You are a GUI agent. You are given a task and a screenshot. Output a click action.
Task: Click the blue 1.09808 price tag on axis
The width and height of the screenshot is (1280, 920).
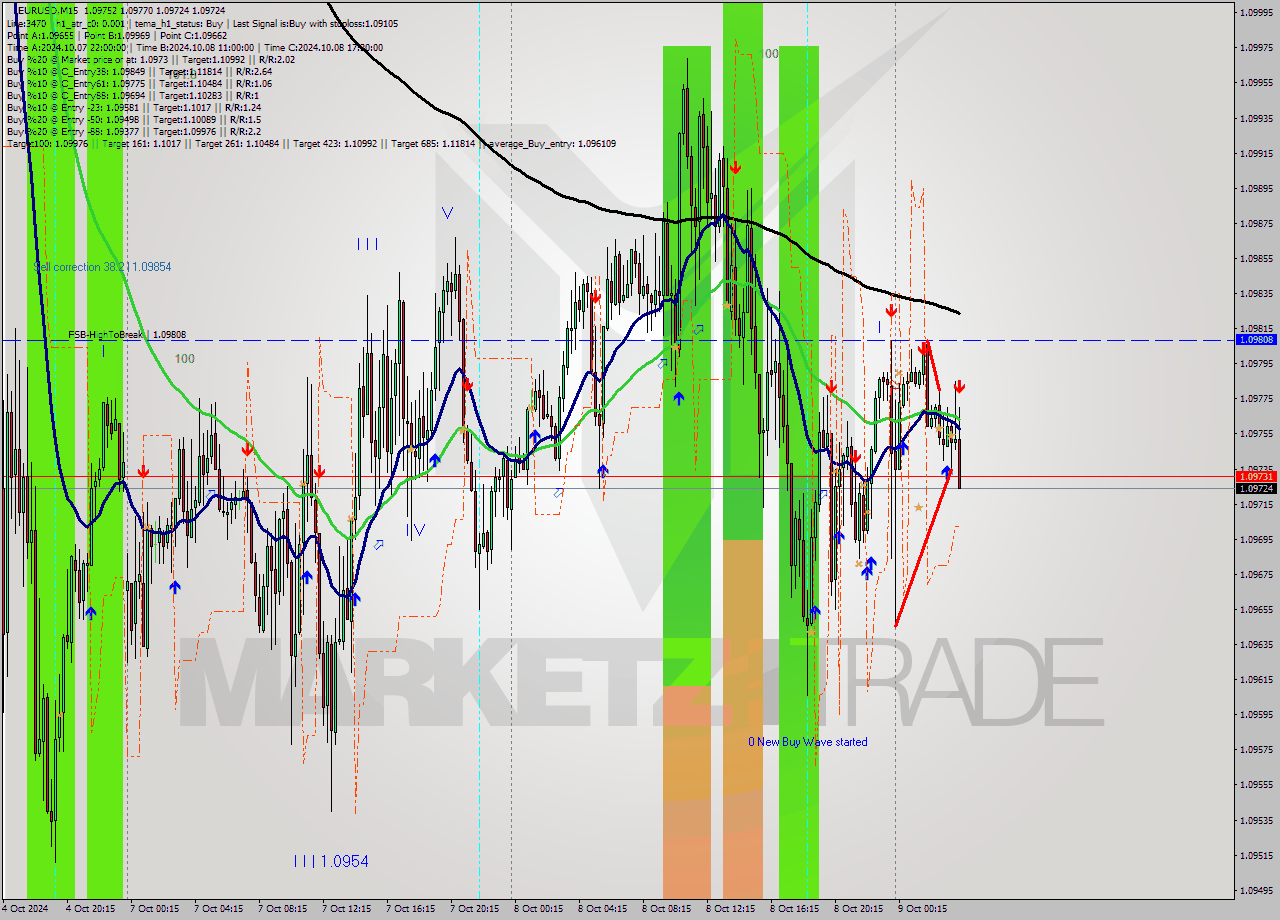(x=1256, y=340)
